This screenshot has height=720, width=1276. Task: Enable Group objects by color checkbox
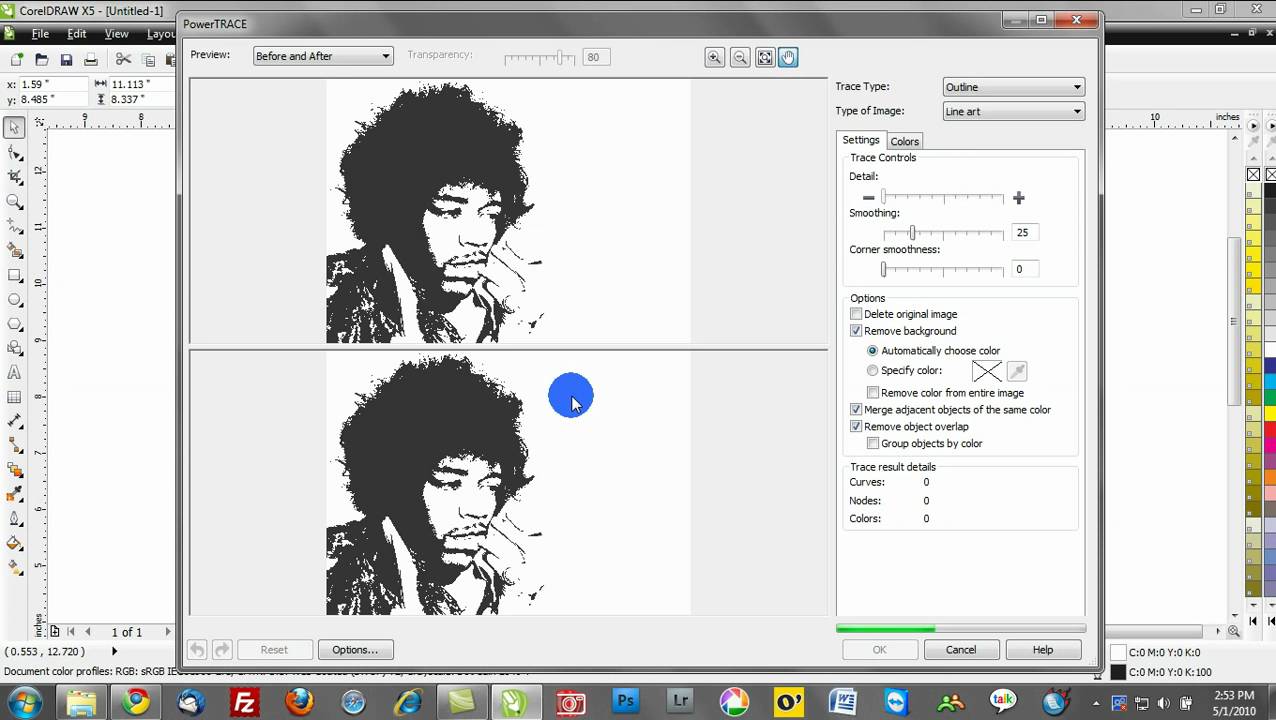pos(873,444)
